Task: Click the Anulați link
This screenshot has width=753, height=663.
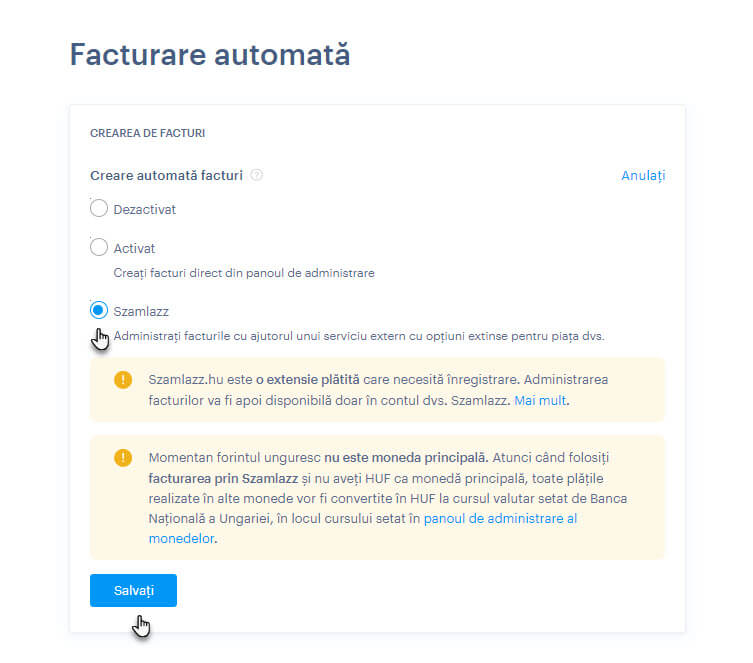Action: (x=643, y=176)
